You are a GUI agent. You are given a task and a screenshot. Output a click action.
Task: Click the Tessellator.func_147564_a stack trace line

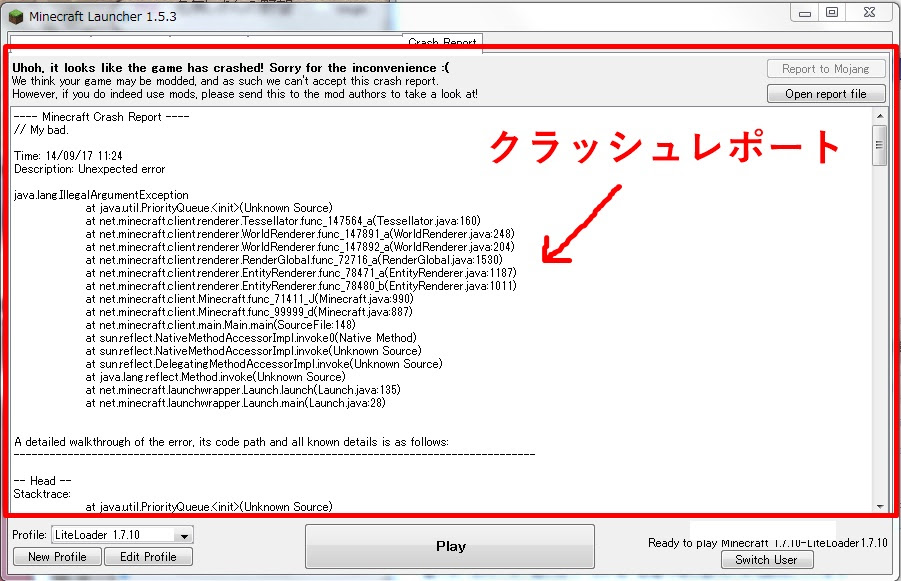[283, 221]
